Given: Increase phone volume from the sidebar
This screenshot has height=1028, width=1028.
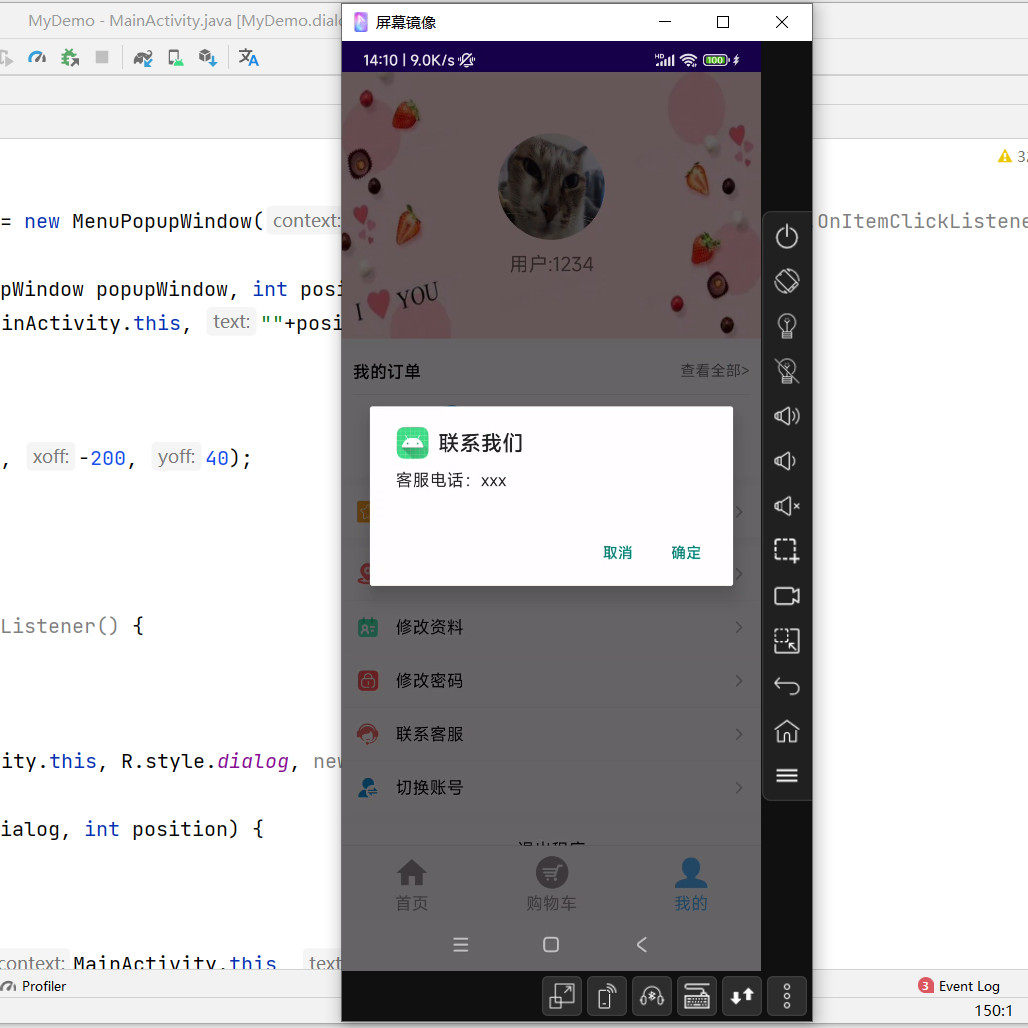Looking at the screenshot, I should 786,416.
